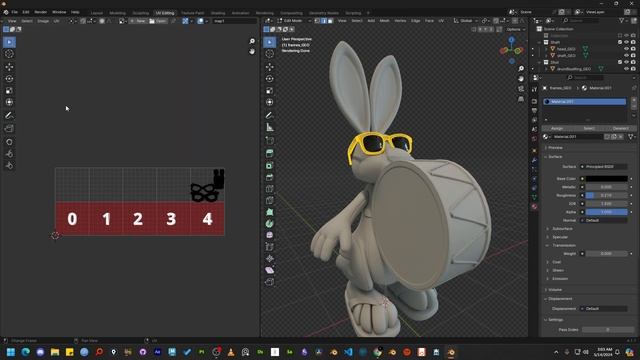Screen dimensions: 640x360
Task: Click the Assign material button
Action: [x=557, y=128]
